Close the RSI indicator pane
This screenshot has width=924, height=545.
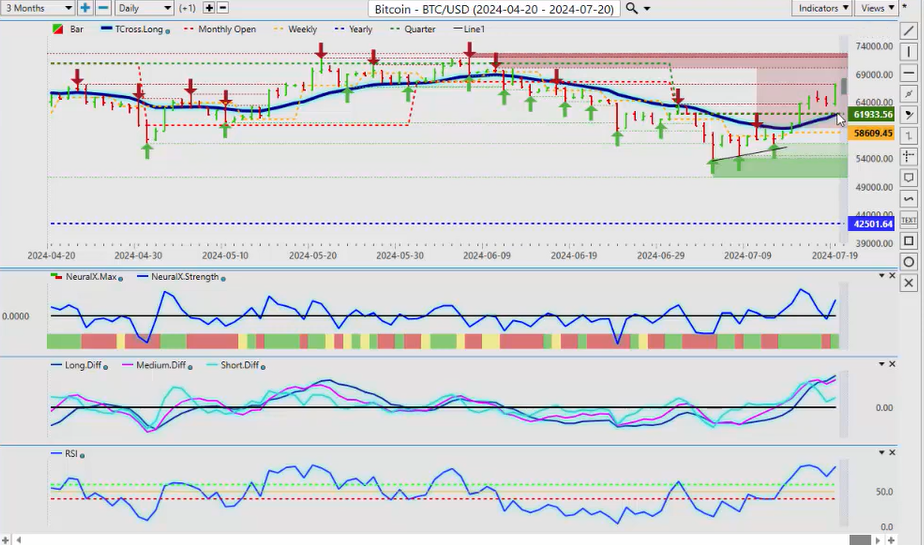coord(892,452)
